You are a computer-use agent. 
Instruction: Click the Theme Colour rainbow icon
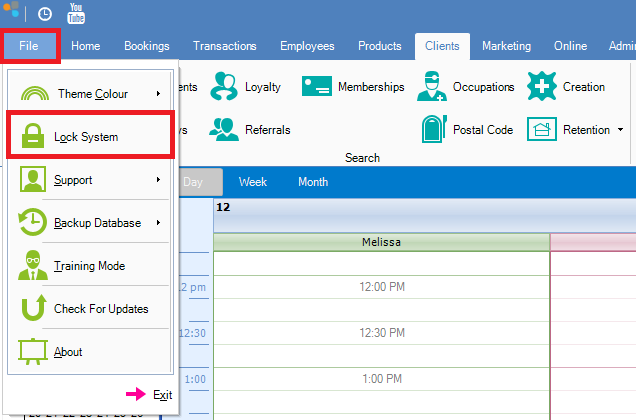34,93
